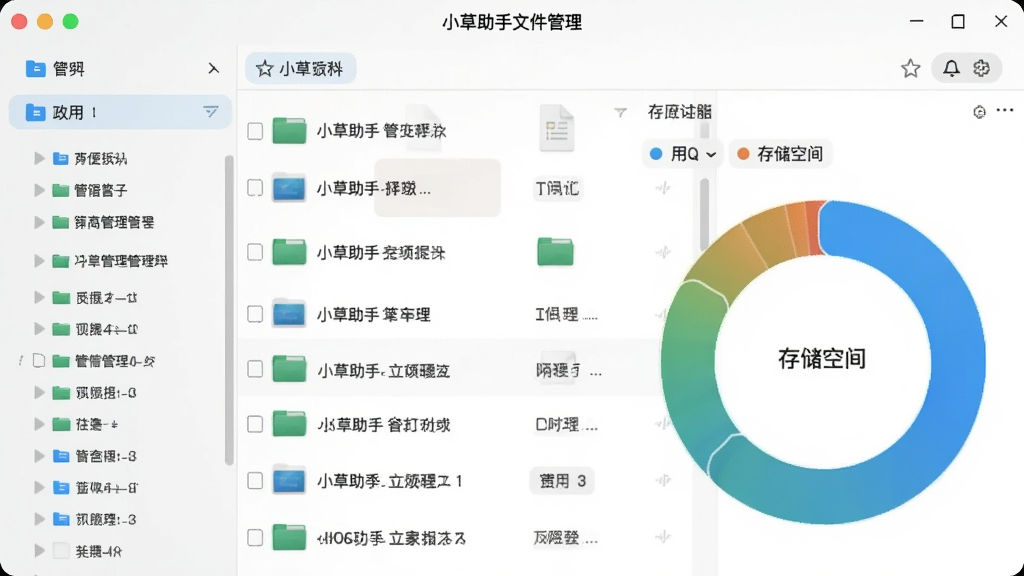
Task: Click the star favorite icon beside the bell
Action: tap(910, 69)
